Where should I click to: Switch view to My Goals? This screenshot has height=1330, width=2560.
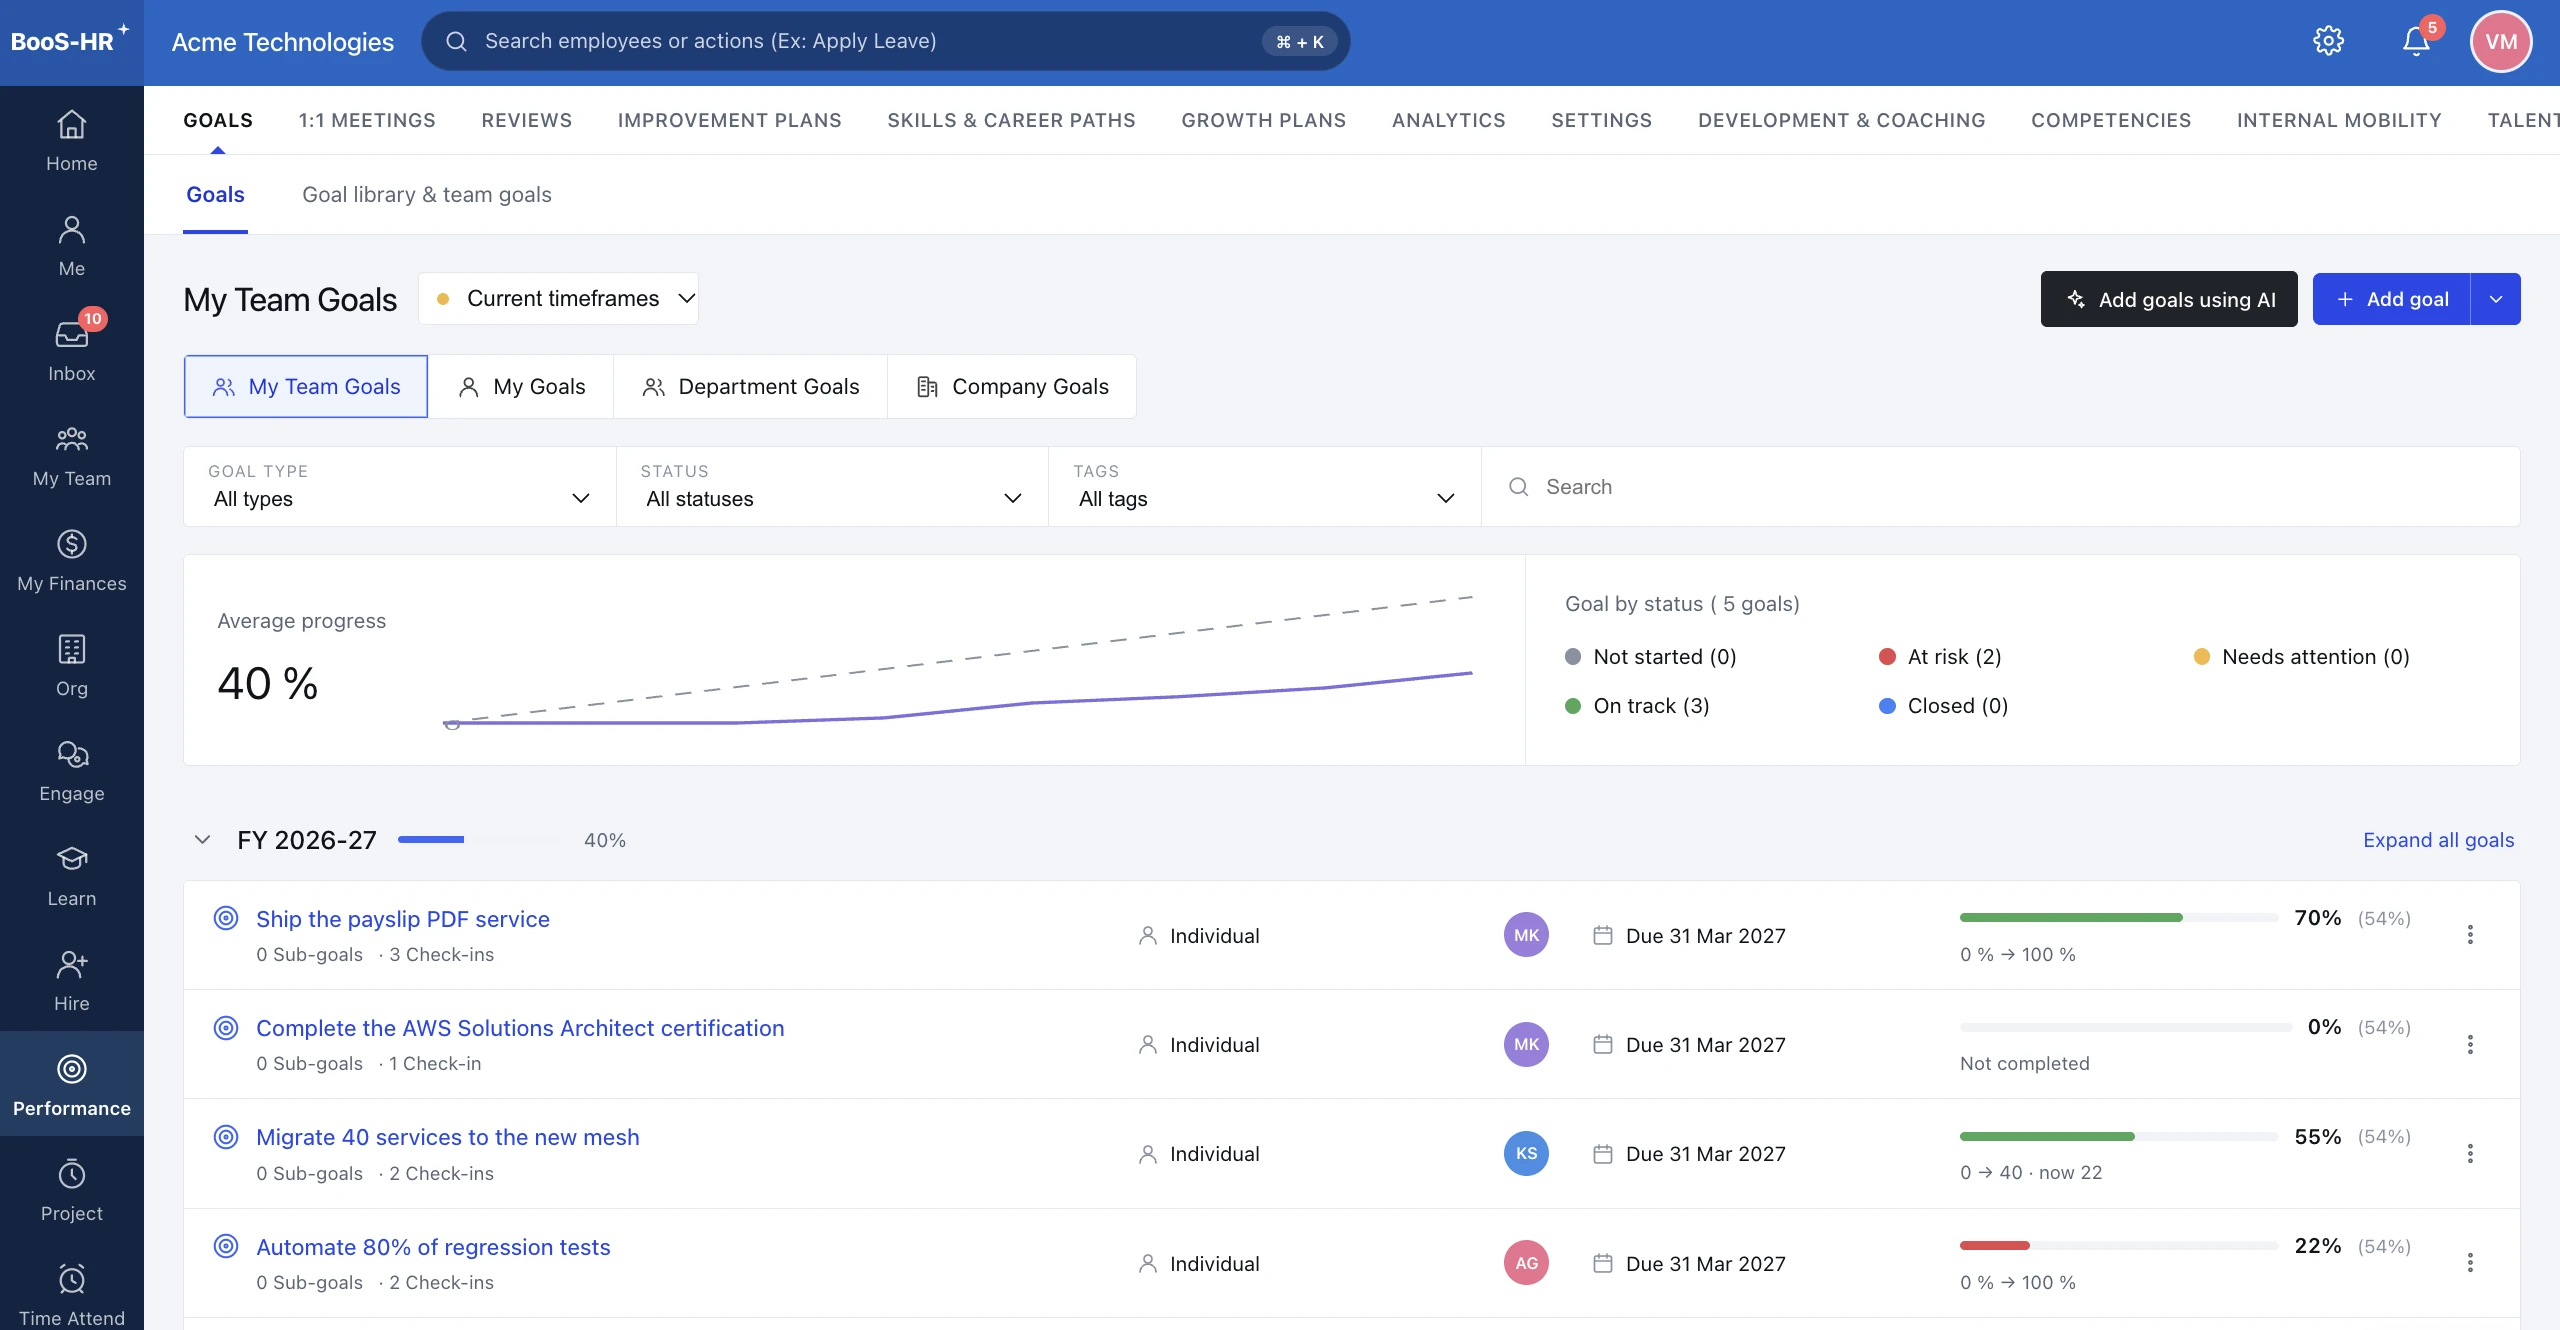click(x=521, y=386)
